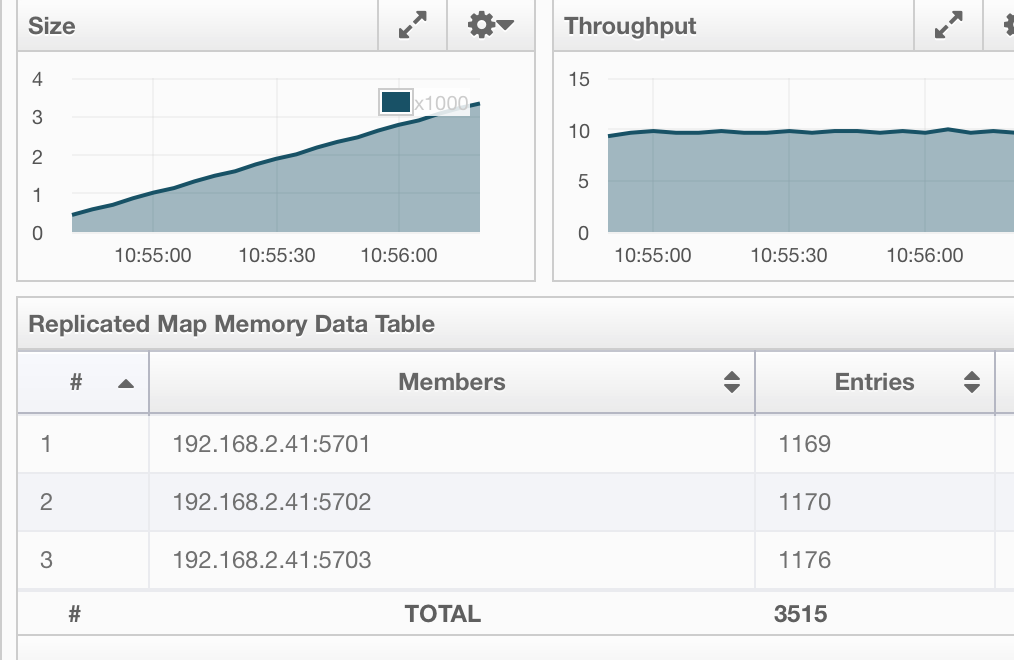Sort by Entries column arrows

tap(971, 382)
